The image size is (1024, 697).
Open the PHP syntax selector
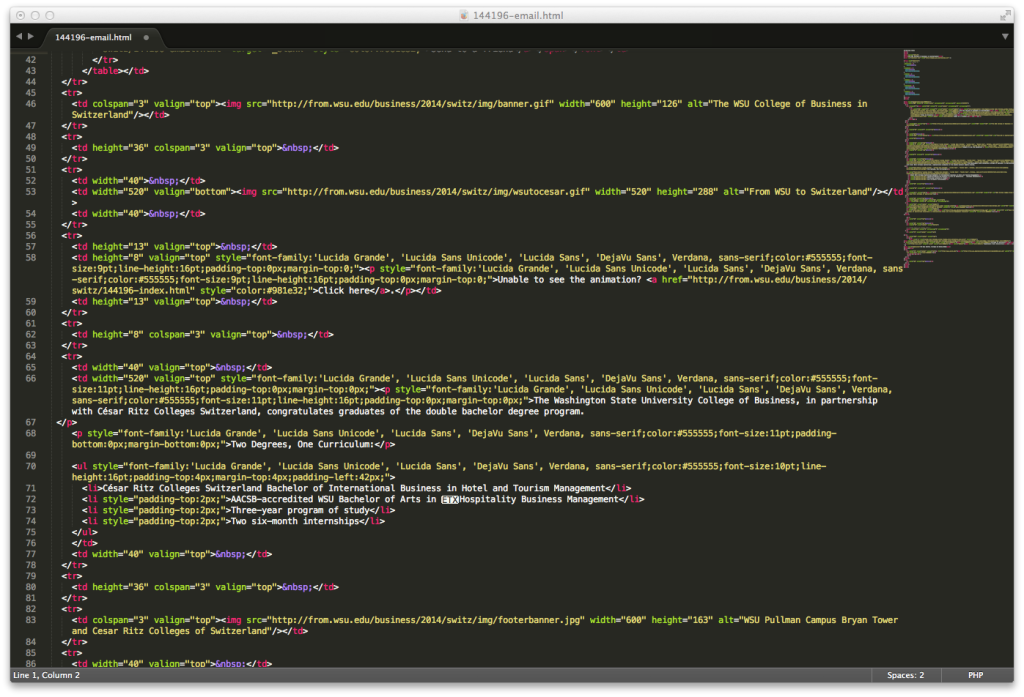tap(975, 675)
